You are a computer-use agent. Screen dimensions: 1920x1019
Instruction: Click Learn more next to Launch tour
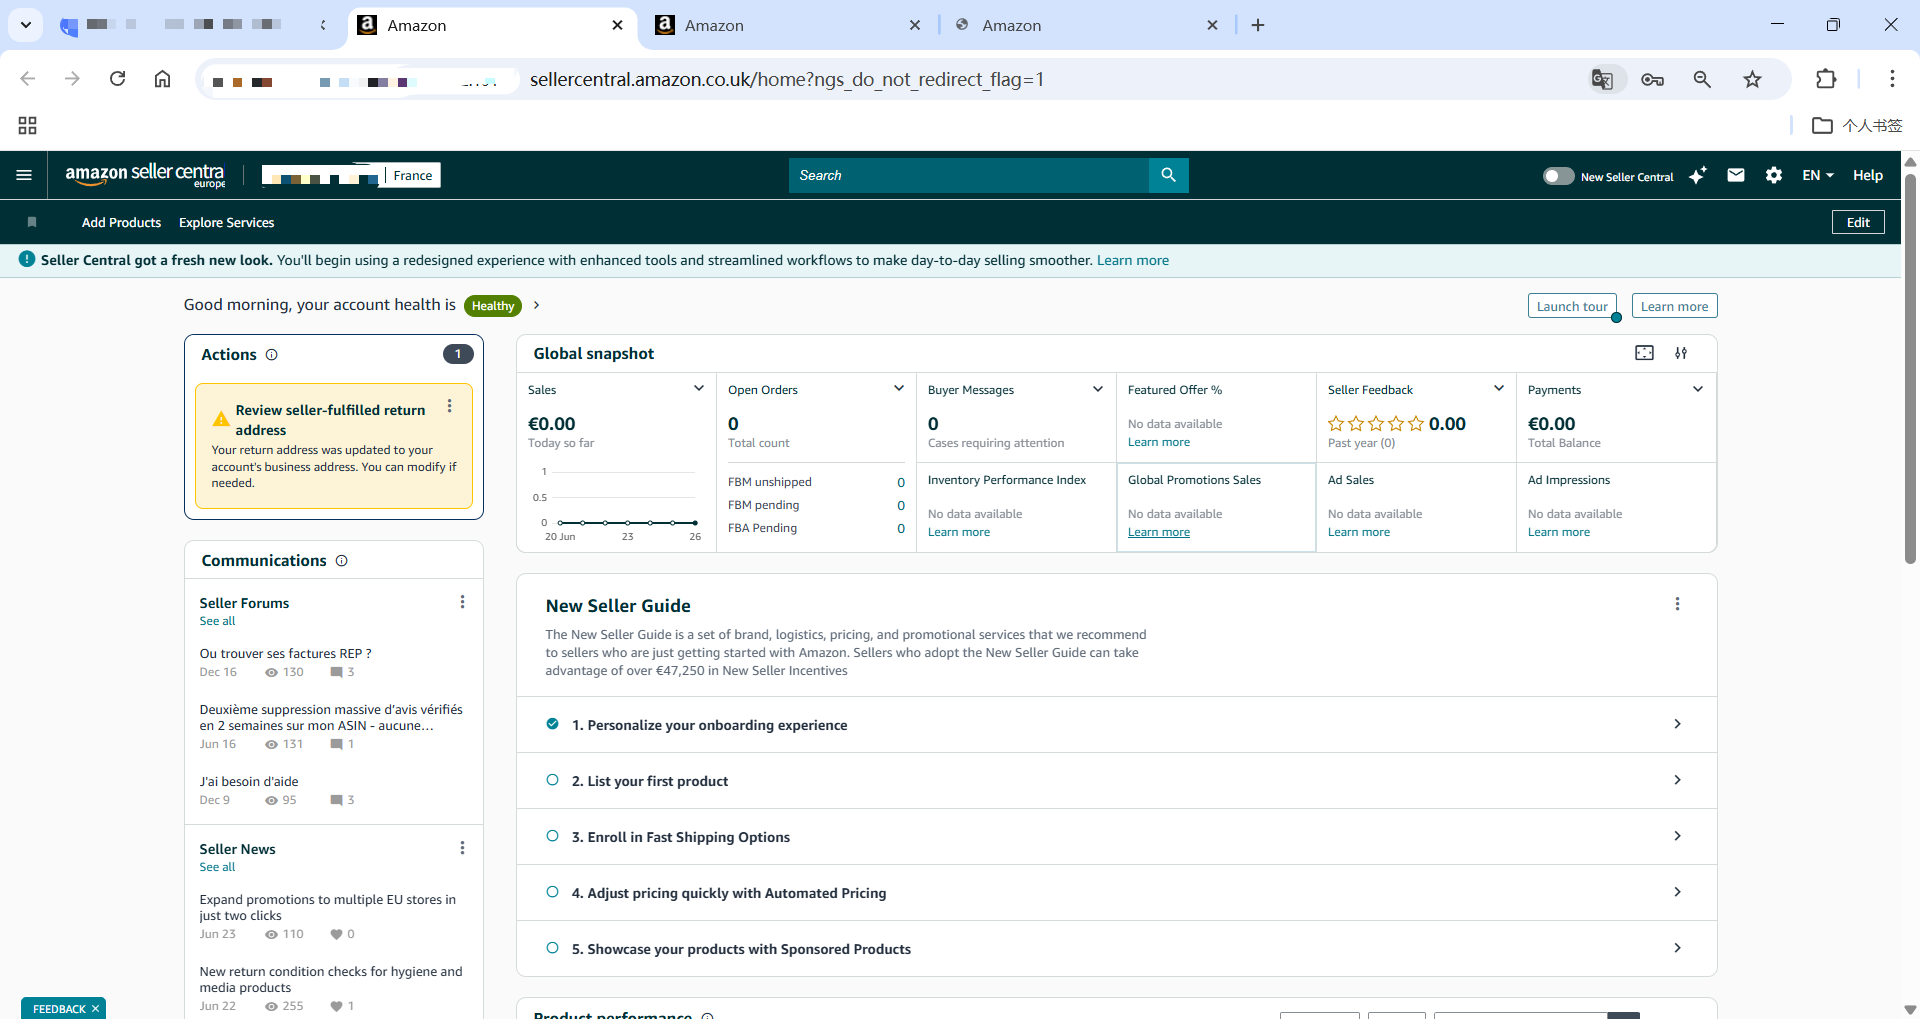[x=1674, y=306]
